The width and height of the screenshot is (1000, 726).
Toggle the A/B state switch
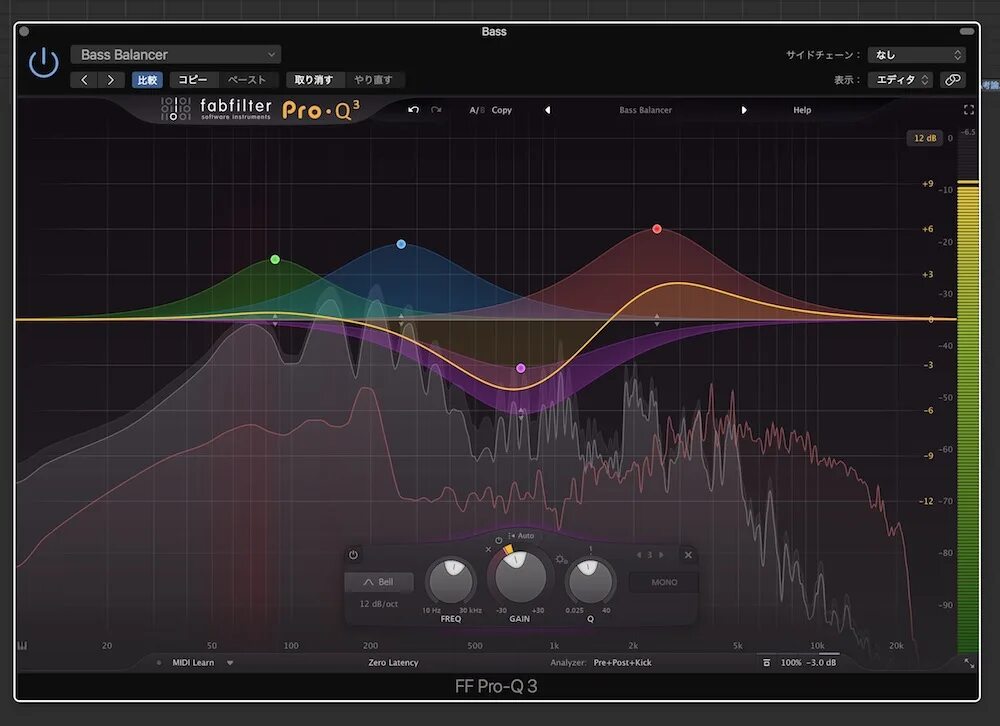(476, 110)
